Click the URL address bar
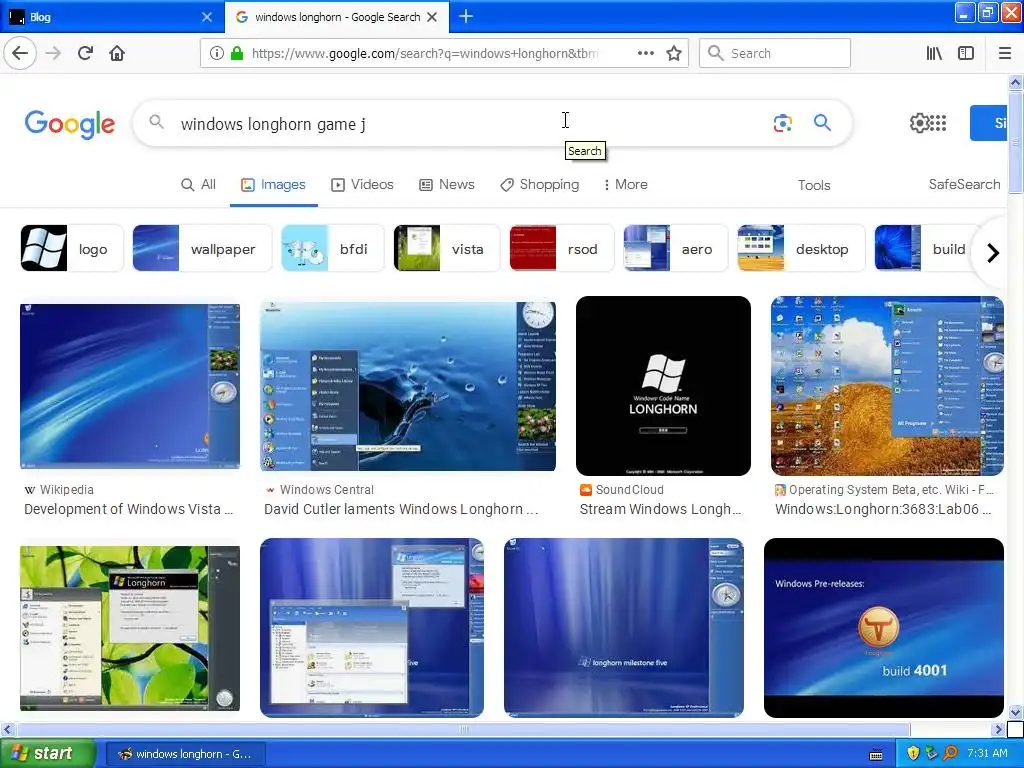 (x=424, y=54)
